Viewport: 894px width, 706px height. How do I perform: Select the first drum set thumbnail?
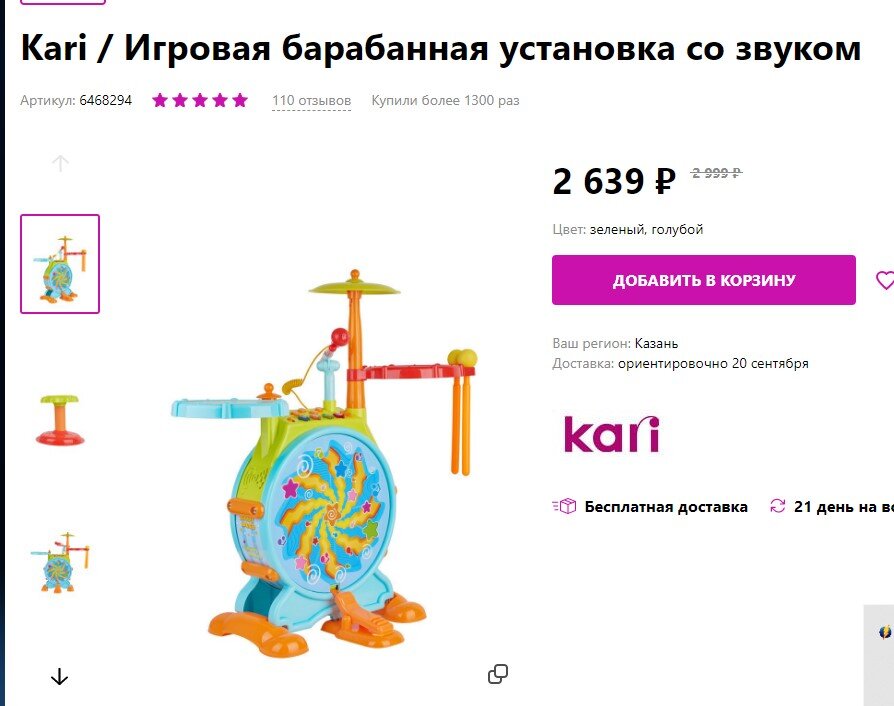pyautogui.click(x=60, y=264)
